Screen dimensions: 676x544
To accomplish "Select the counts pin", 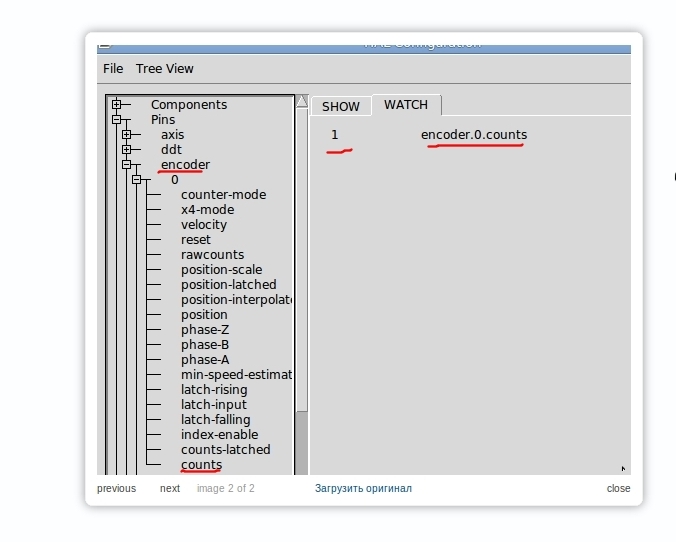I will (x=201, y=465).
